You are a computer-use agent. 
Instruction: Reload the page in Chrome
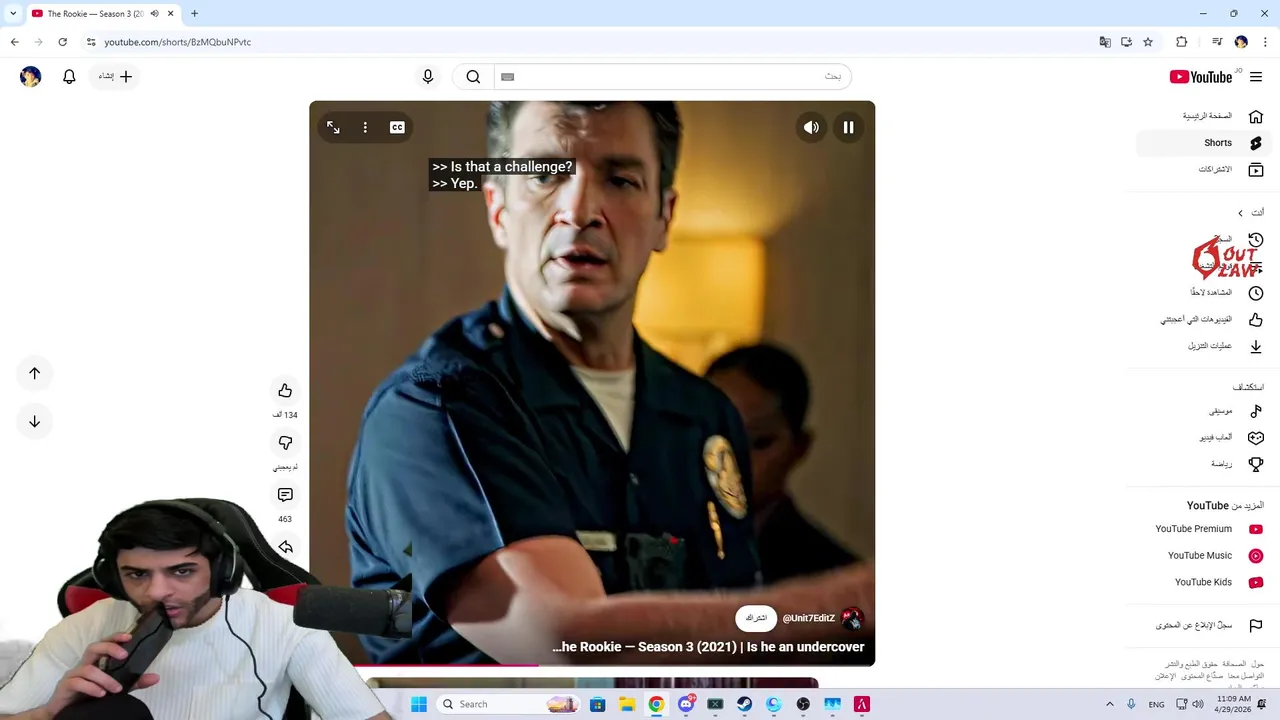[x=62, y=42]
